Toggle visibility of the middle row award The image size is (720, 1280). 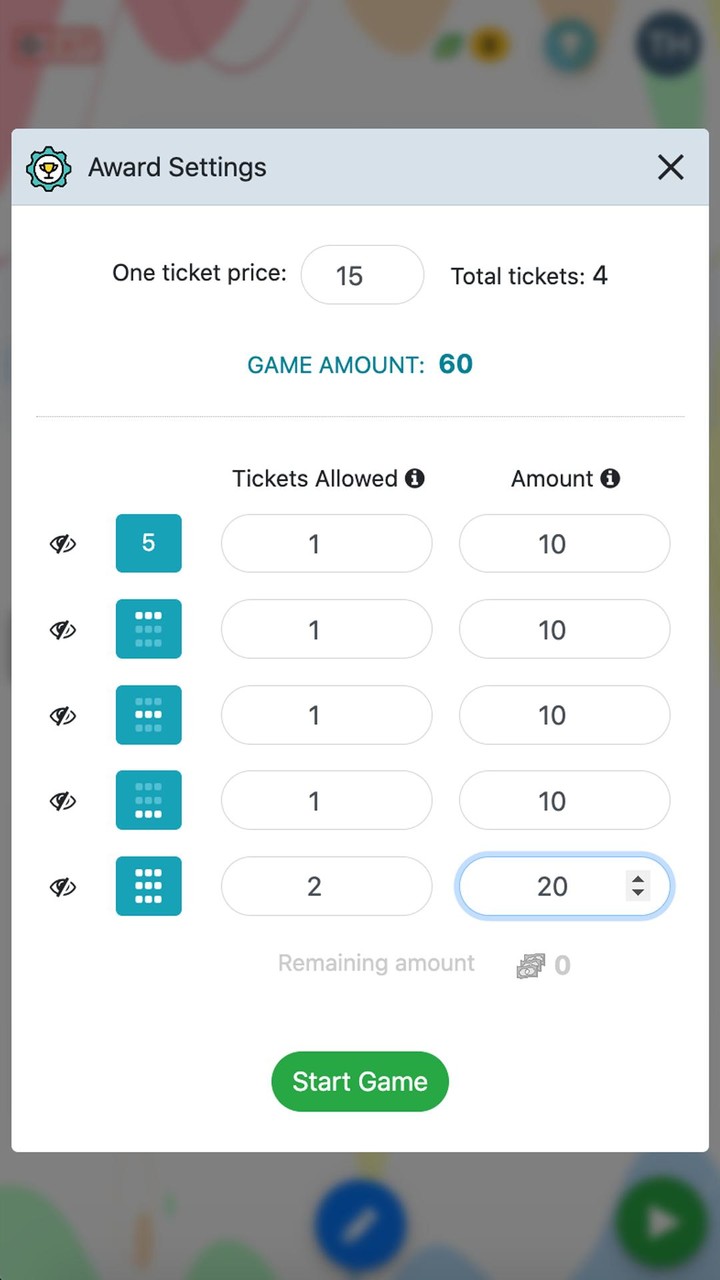(63, 716)
